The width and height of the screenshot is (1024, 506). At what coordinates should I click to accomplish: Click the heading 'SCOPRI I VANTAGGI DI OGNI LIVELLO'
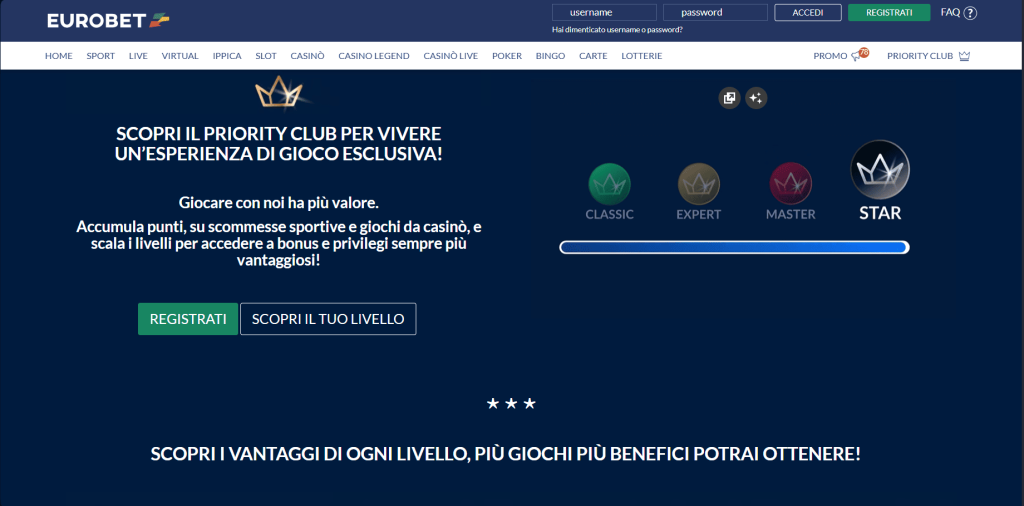click(x=310, y=454)
